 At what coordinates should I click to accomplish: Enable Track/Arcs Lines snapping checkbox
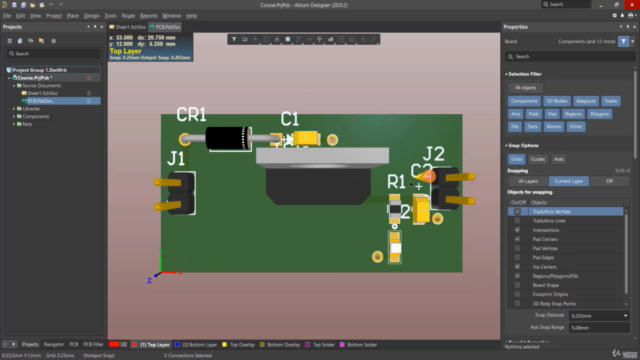pos(517,221)
